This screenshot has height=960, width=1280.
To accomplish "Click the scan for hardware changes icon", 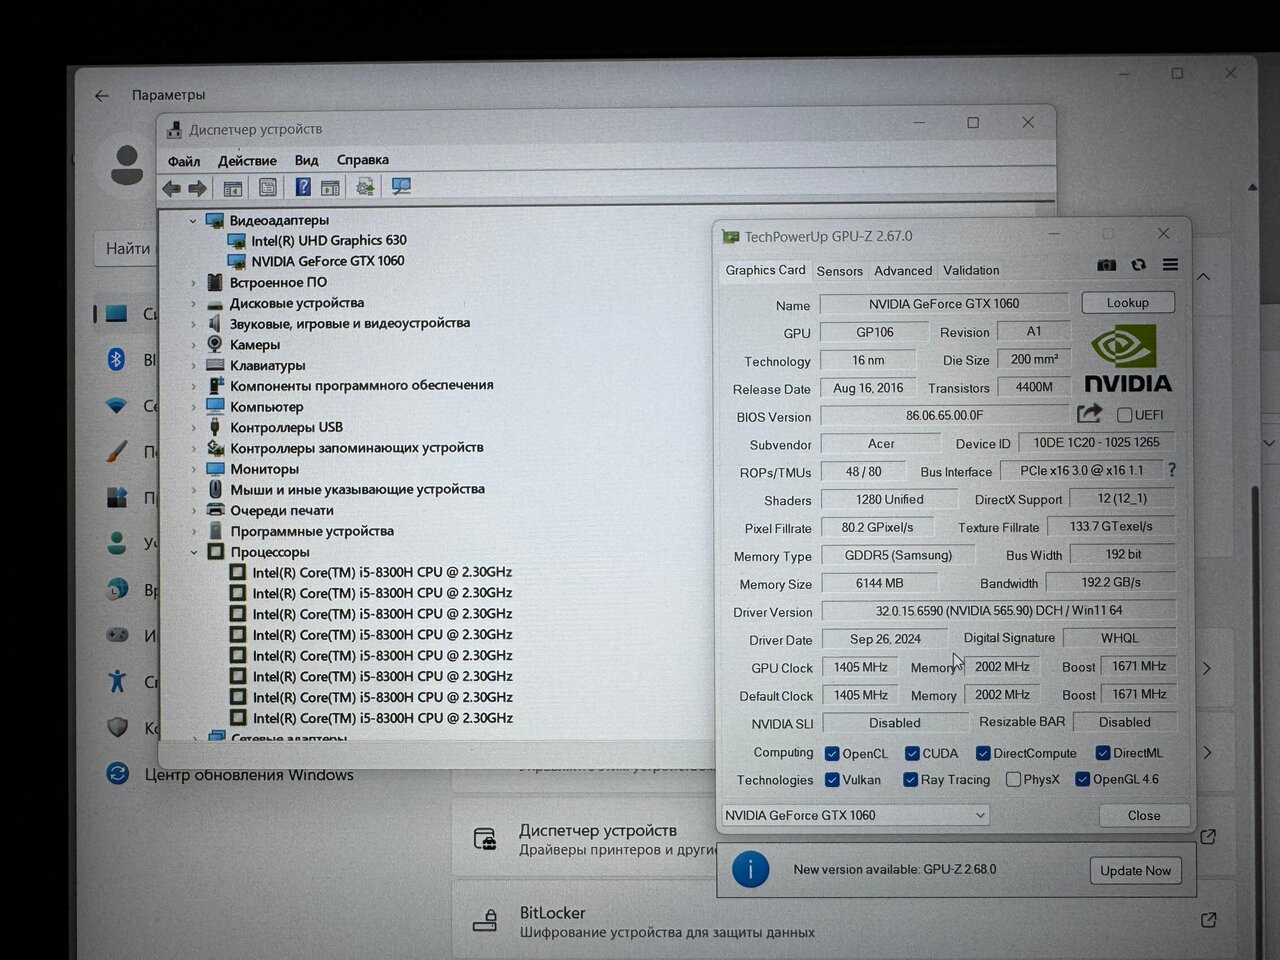I will pos(401,187).
